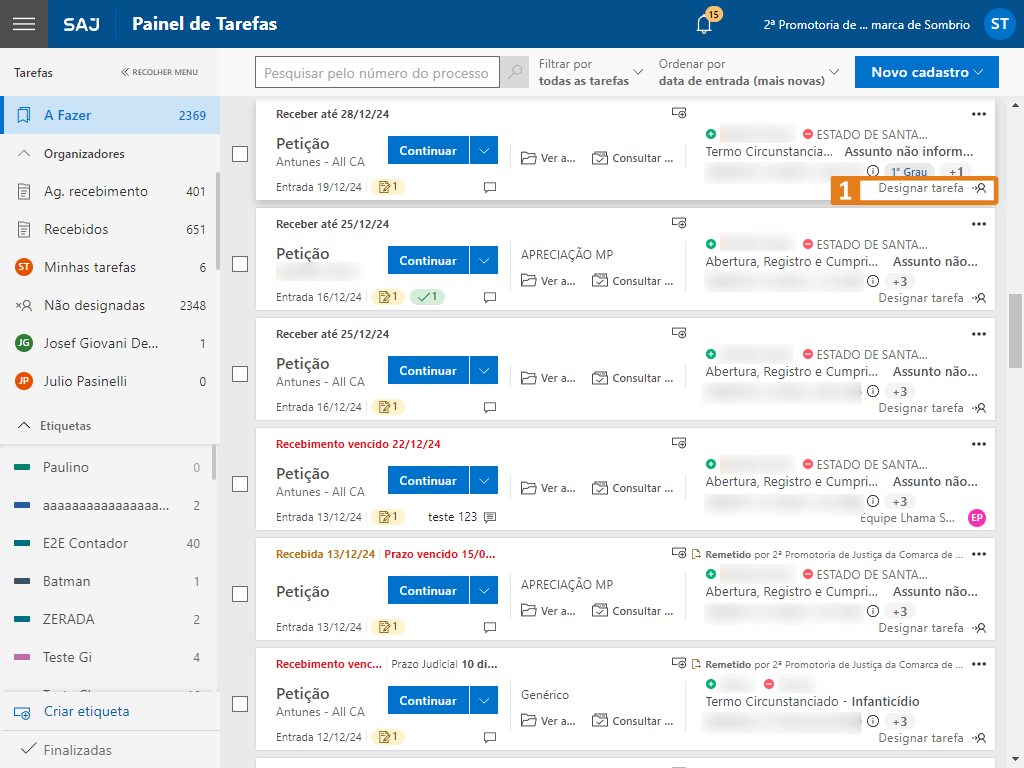Viewport: 1024px width, 768px height.
Task: Open the Ordenar por dropdown
Action: pos(749,72)
